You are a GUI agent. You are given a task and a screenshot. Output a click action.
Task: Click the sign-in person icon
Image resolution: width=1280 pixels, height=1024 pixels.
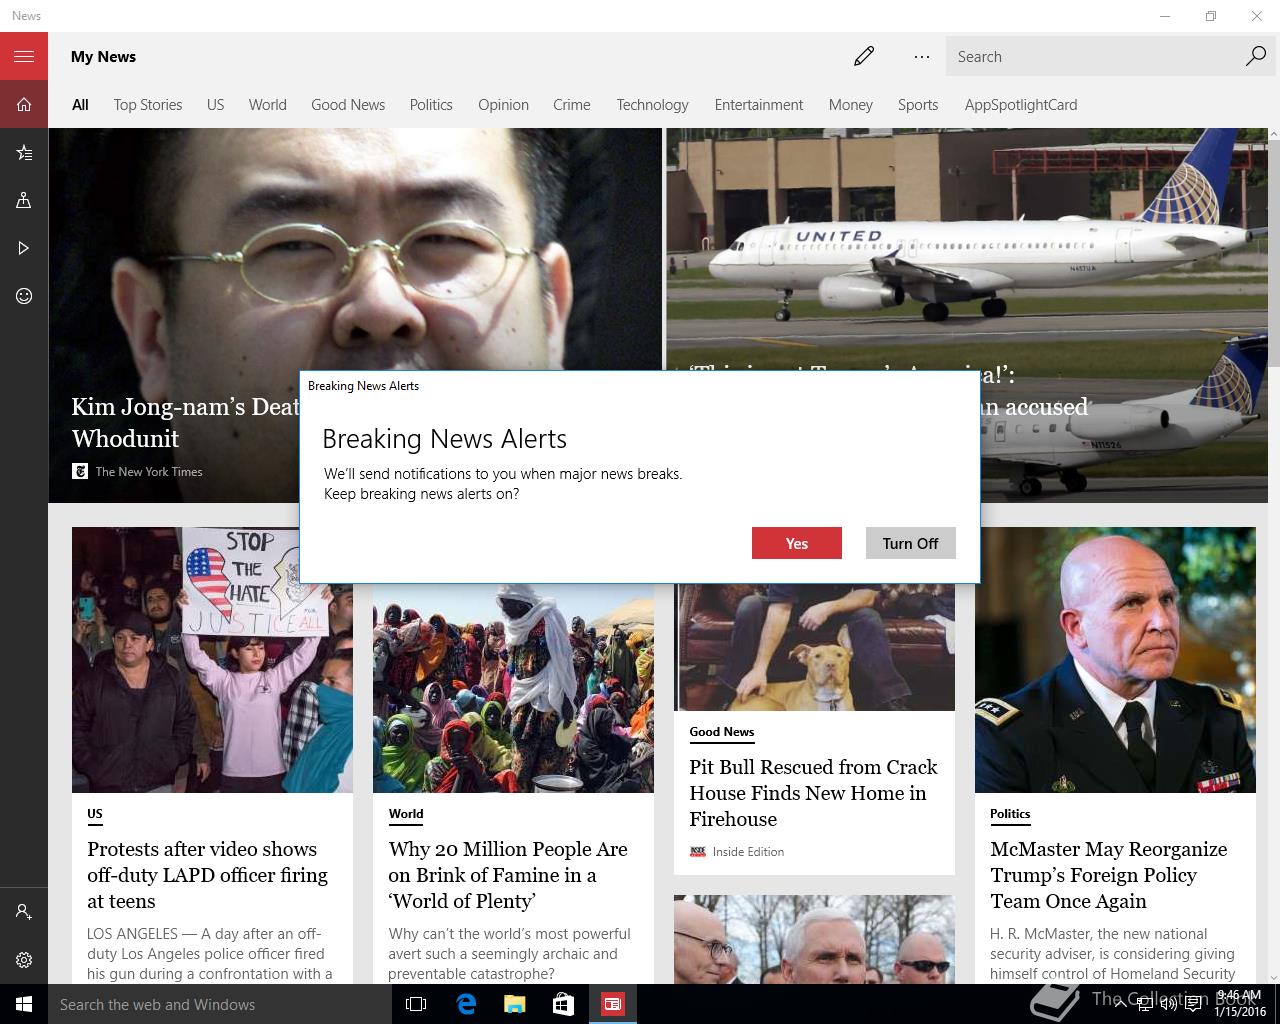pos(24,912)
